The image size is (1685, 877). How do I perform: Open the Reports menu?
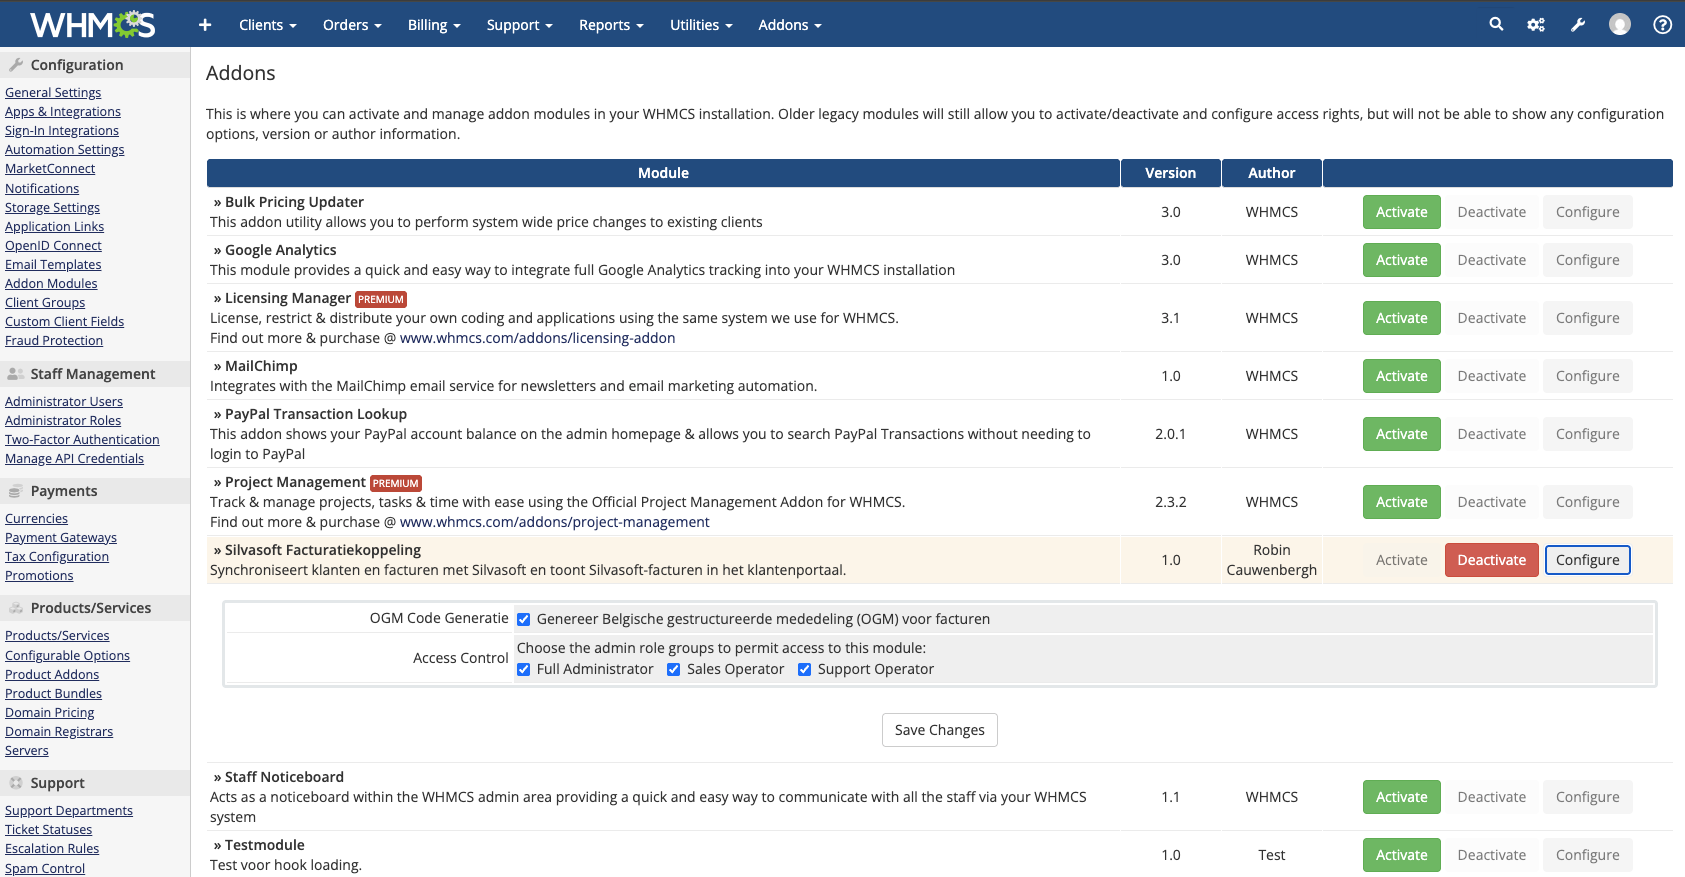[610, 25]
